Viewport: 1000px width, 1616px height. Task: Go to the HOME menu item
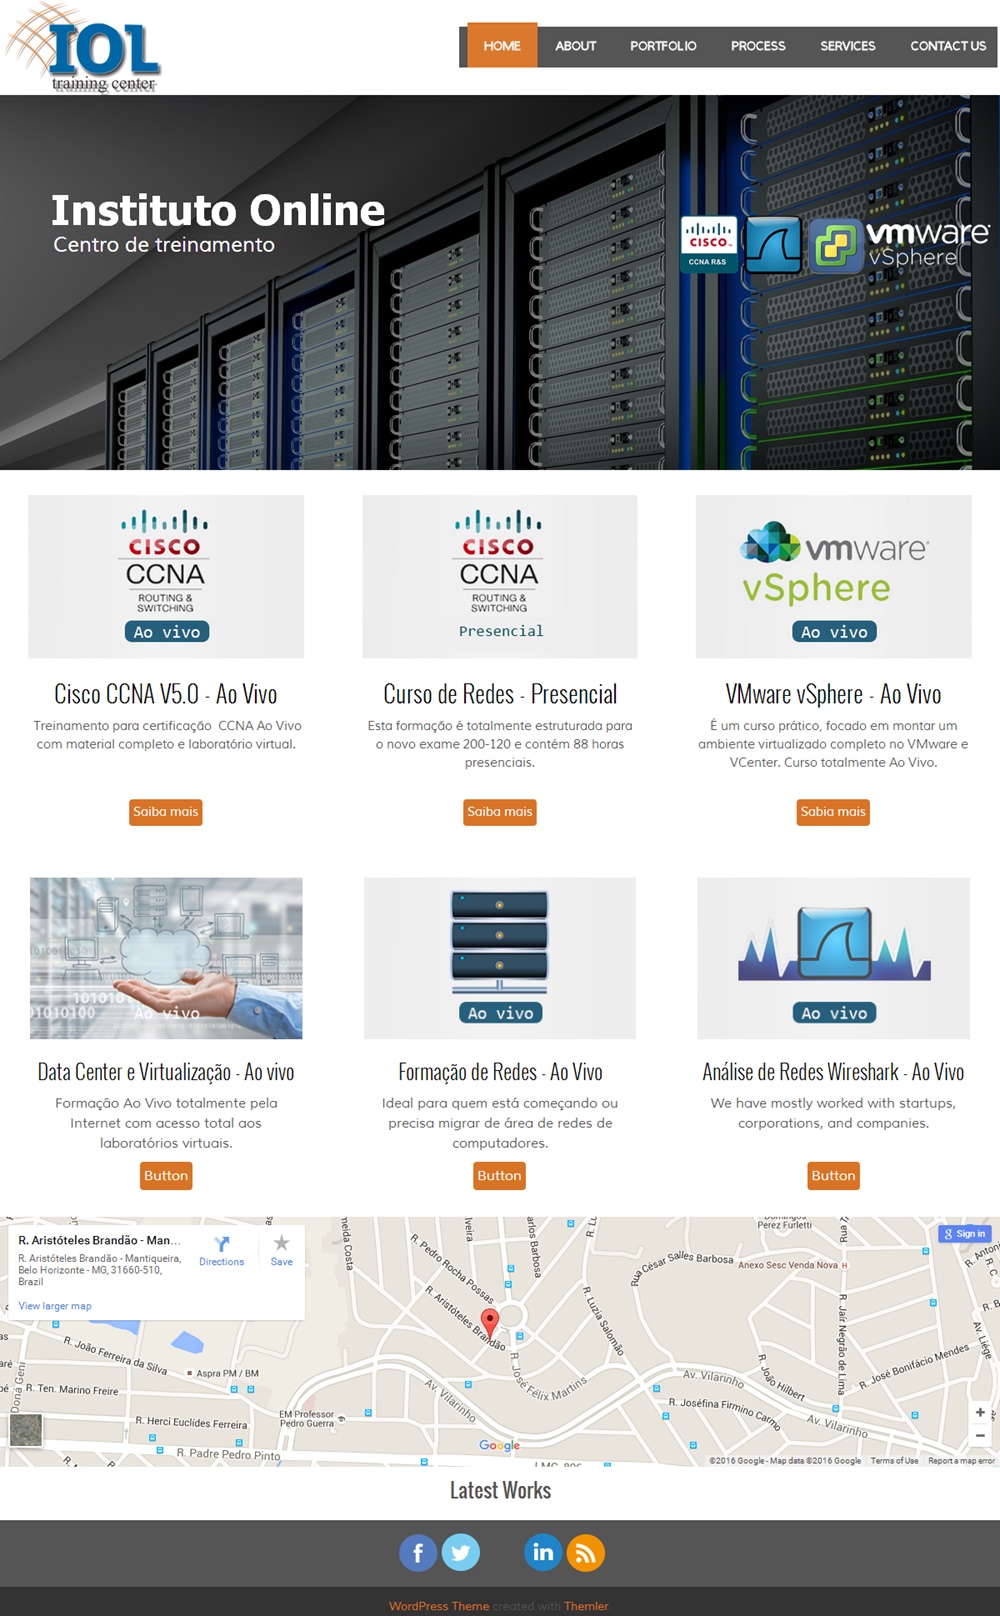502,46
